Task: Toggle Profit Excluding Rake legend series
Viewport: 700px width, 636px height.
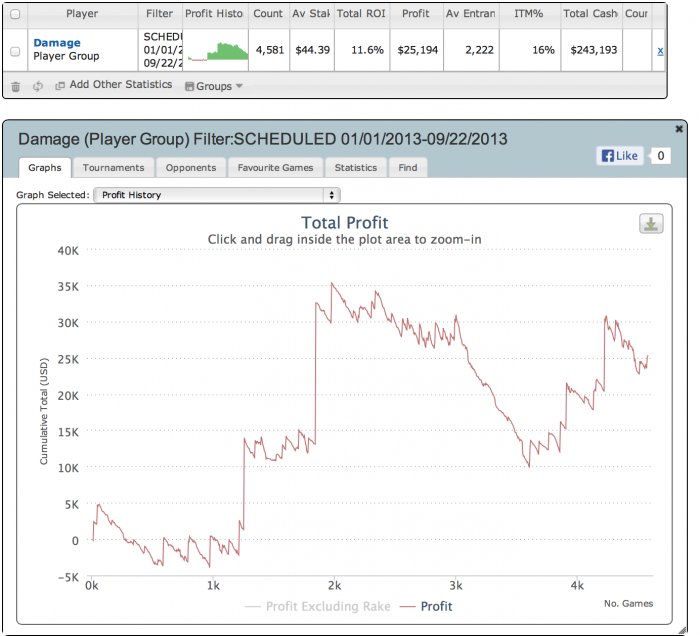Action: (317, 606)
